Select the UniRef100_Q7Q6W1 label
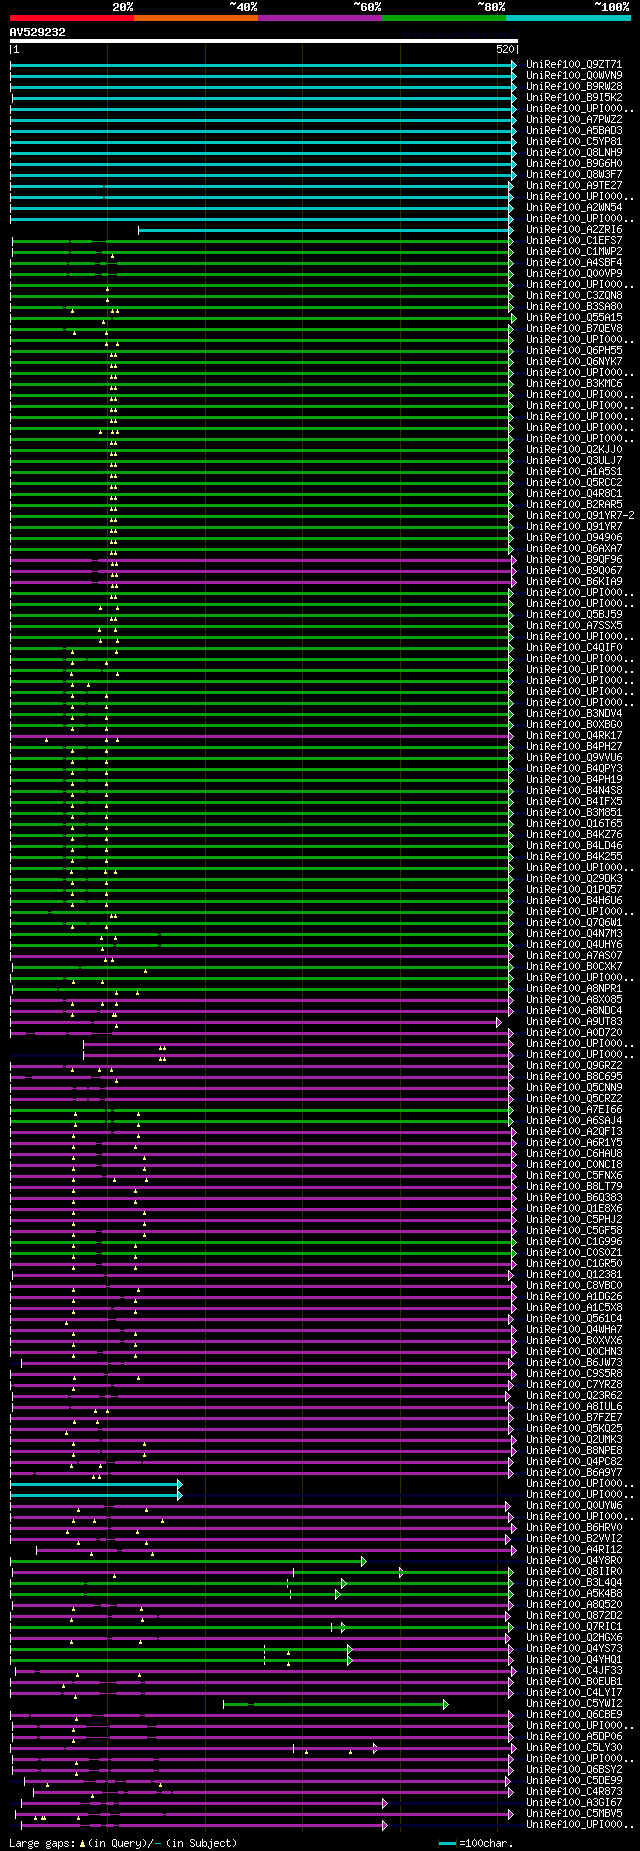The height and width of the screenshot is (1851, 640). tap(574, 922)
